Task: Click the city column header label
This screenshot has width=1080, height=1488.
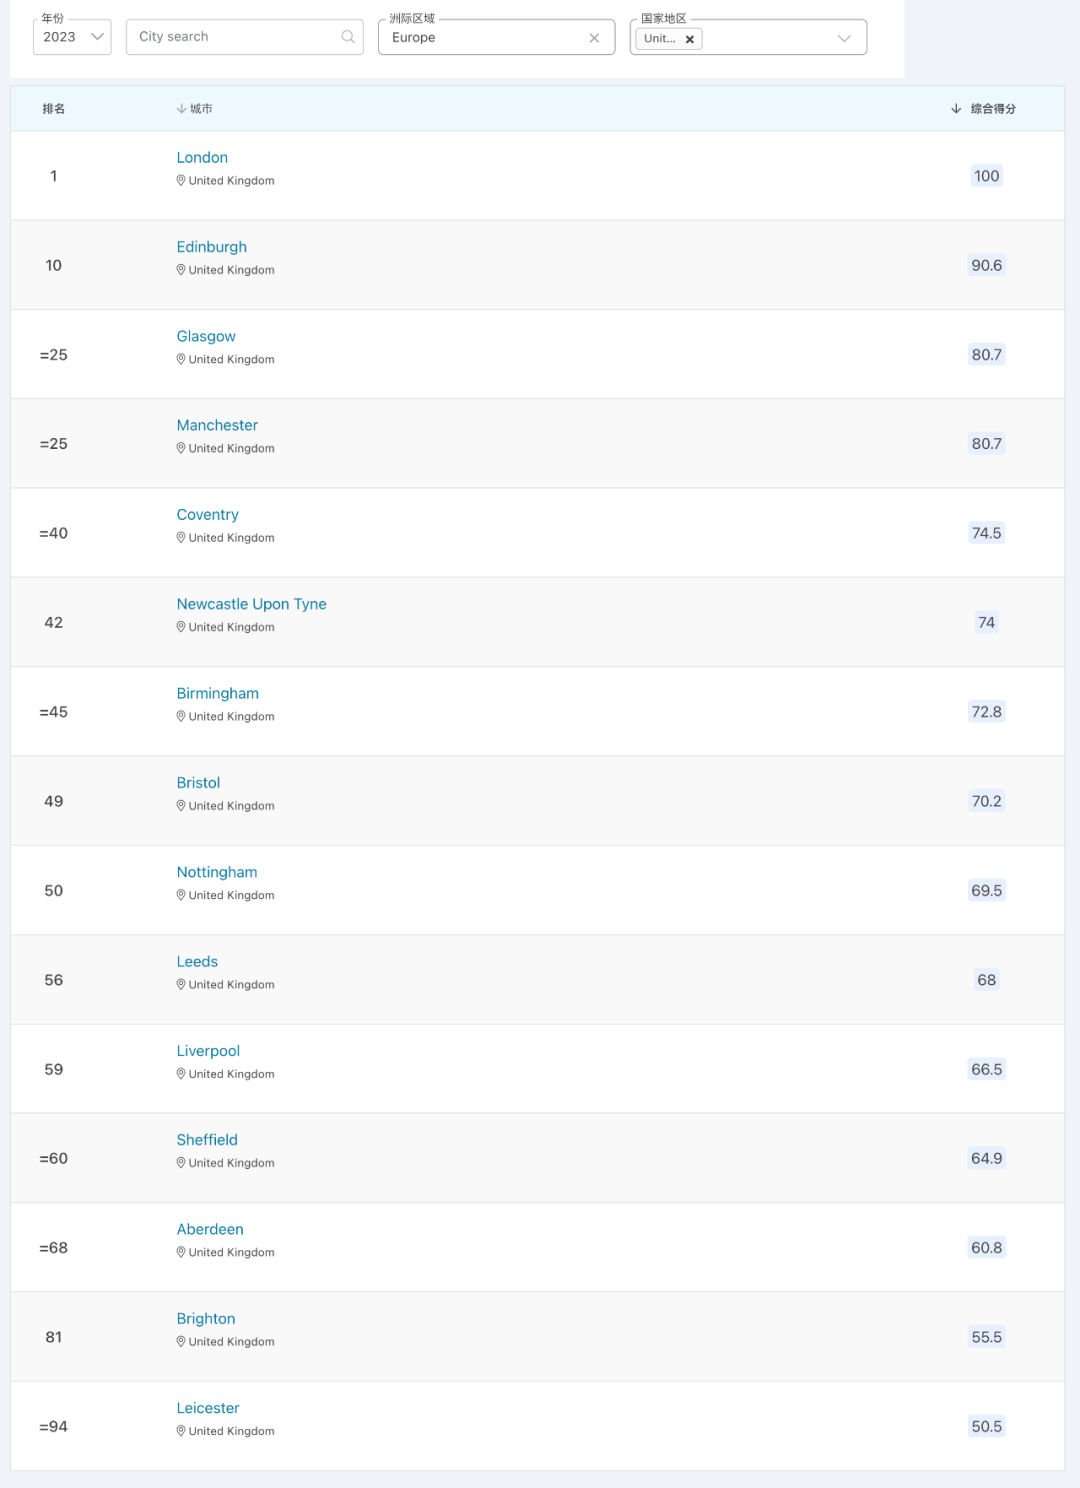Action: point(201,109)
